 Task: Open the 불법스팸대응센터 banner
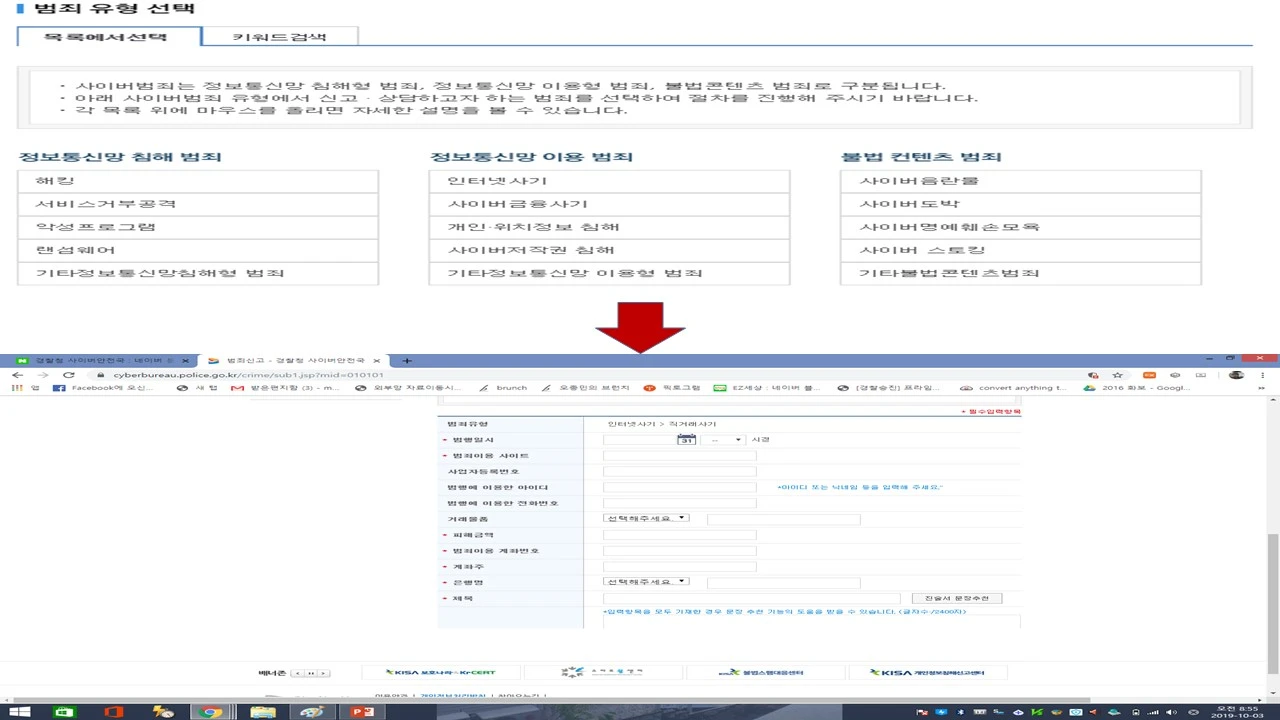(768, 672)
